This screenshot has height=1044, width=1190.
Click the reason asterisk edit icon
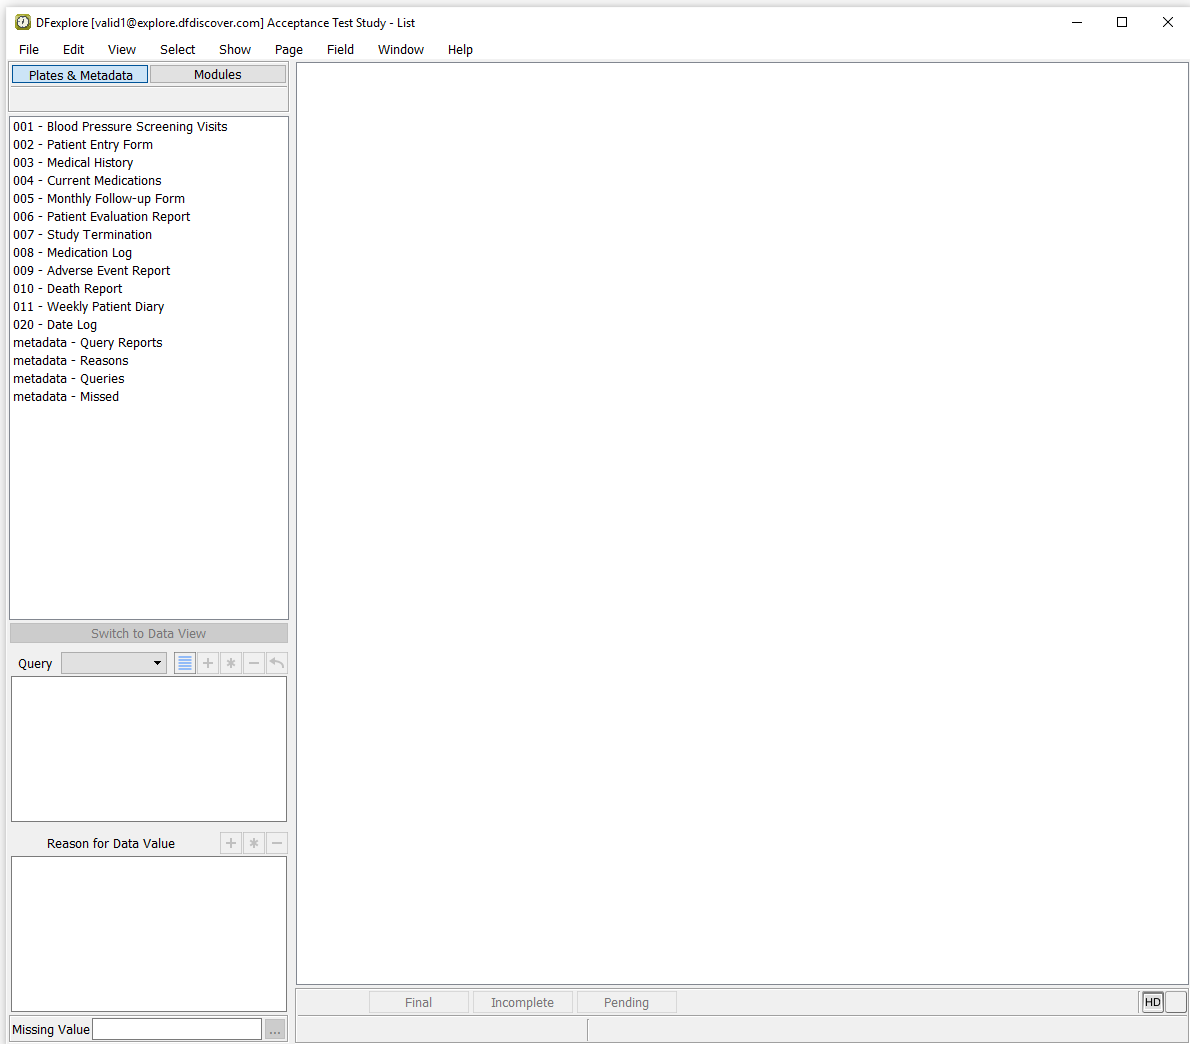(x=254, y=843)
